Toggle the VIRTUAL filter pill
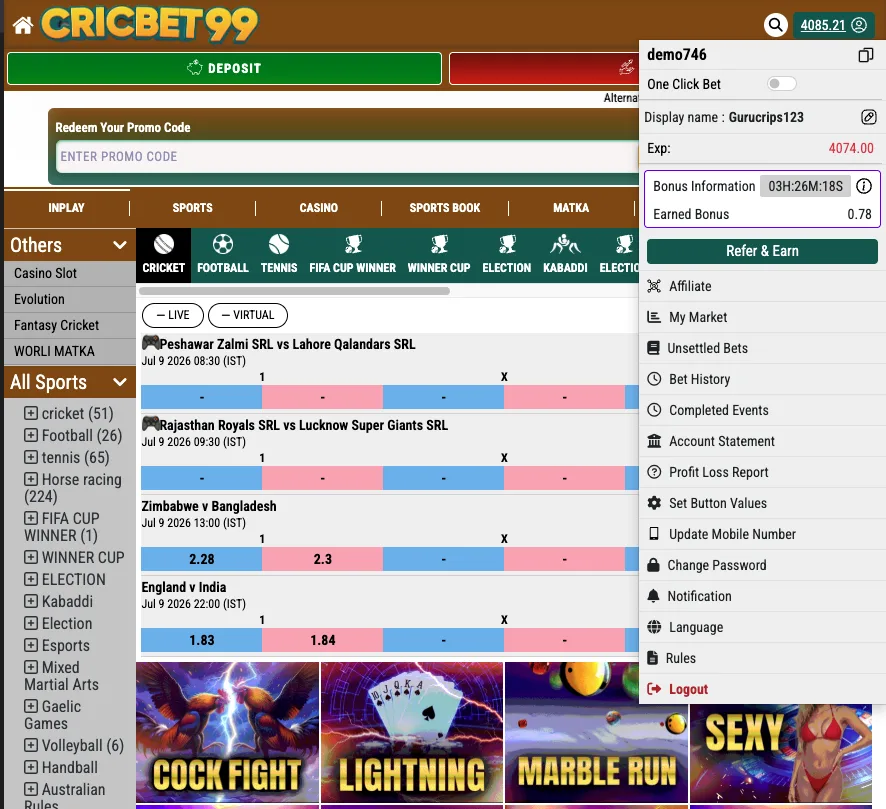Viewport: 886px width, 809px height. pyautogui.click(x=247, y=315)
